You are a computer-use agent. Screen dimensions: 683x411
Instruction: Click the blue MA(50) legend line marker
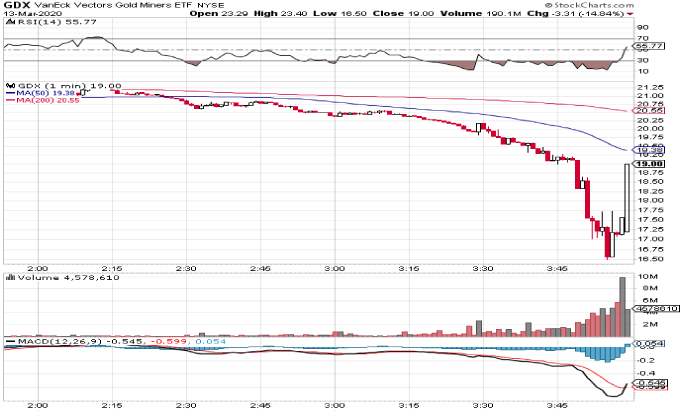(x=9, y=93)
